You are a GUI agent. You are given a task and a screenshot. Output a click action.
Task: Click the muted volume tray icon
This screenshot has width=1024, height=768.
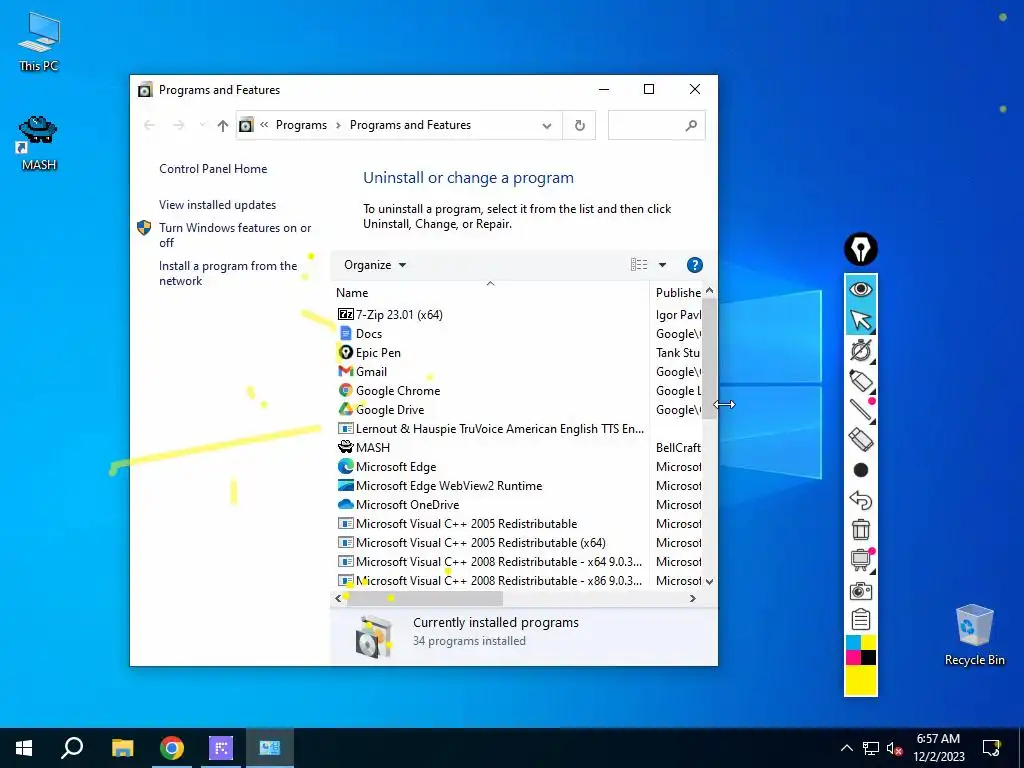point(894,748)
